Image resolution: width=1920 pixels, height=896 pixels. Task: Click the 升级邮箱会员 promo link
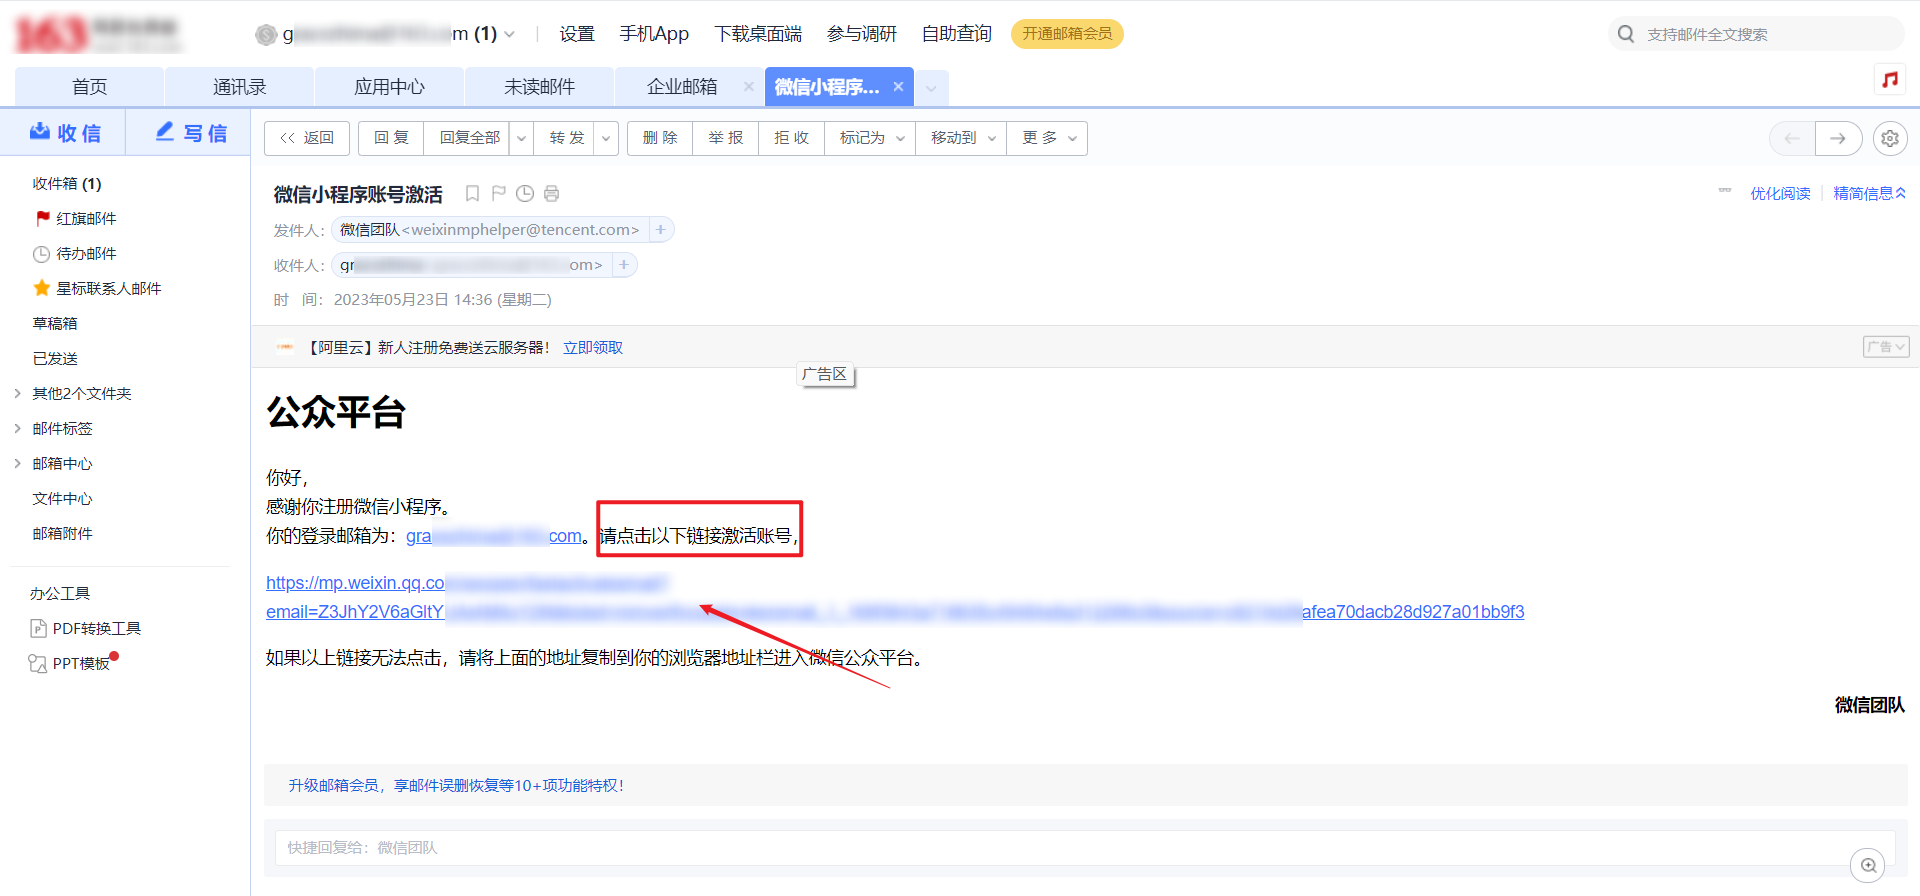[456, 785]
